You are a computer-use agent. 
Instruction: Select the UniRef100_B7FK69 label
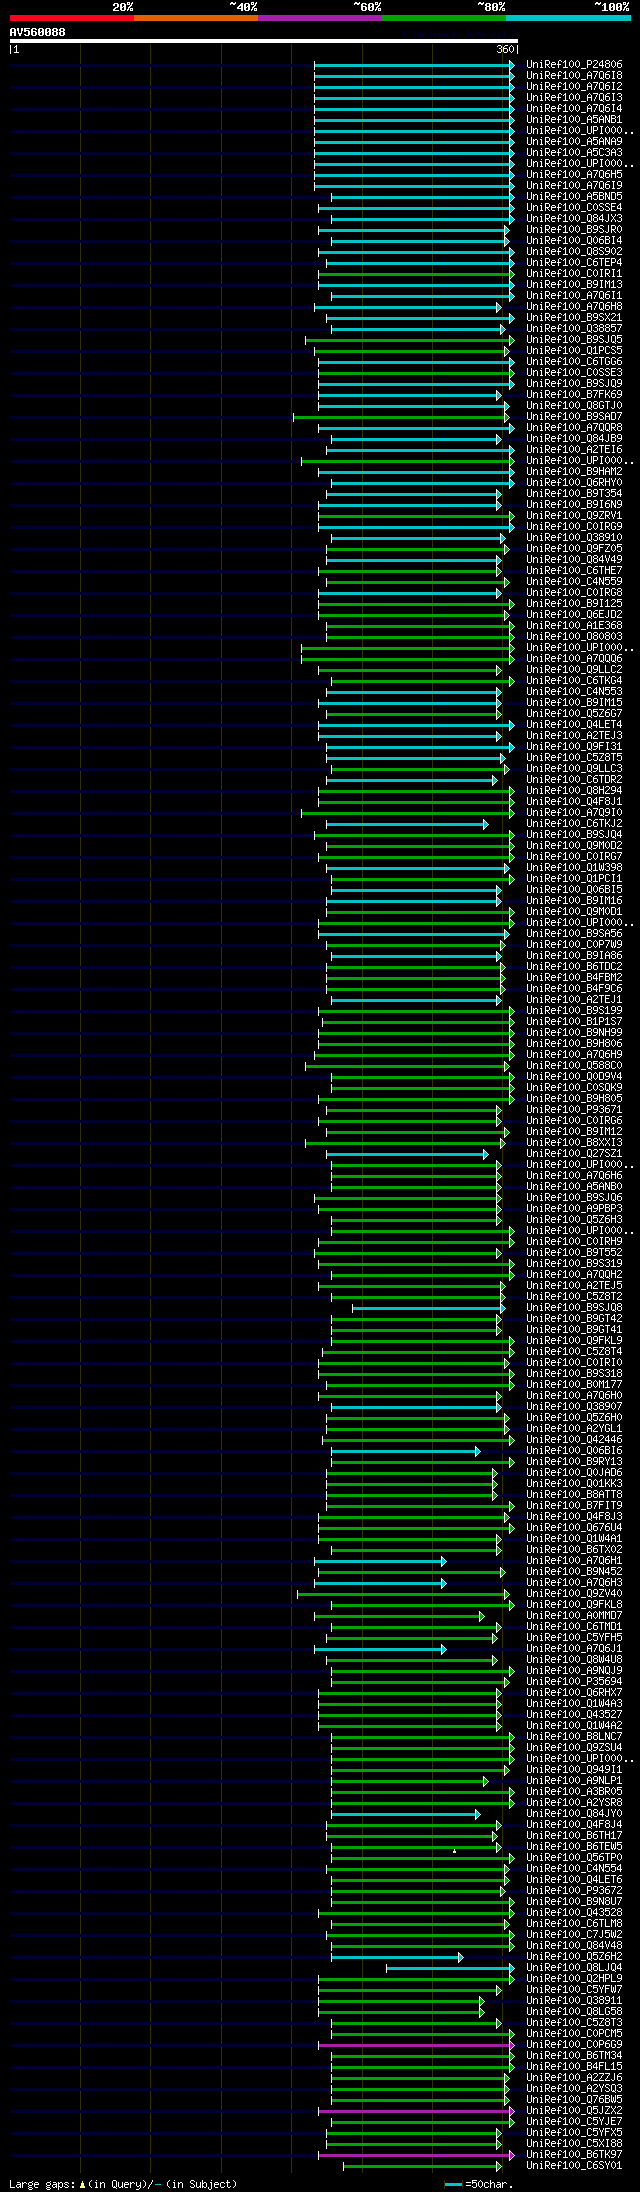(x=574, y=395)
